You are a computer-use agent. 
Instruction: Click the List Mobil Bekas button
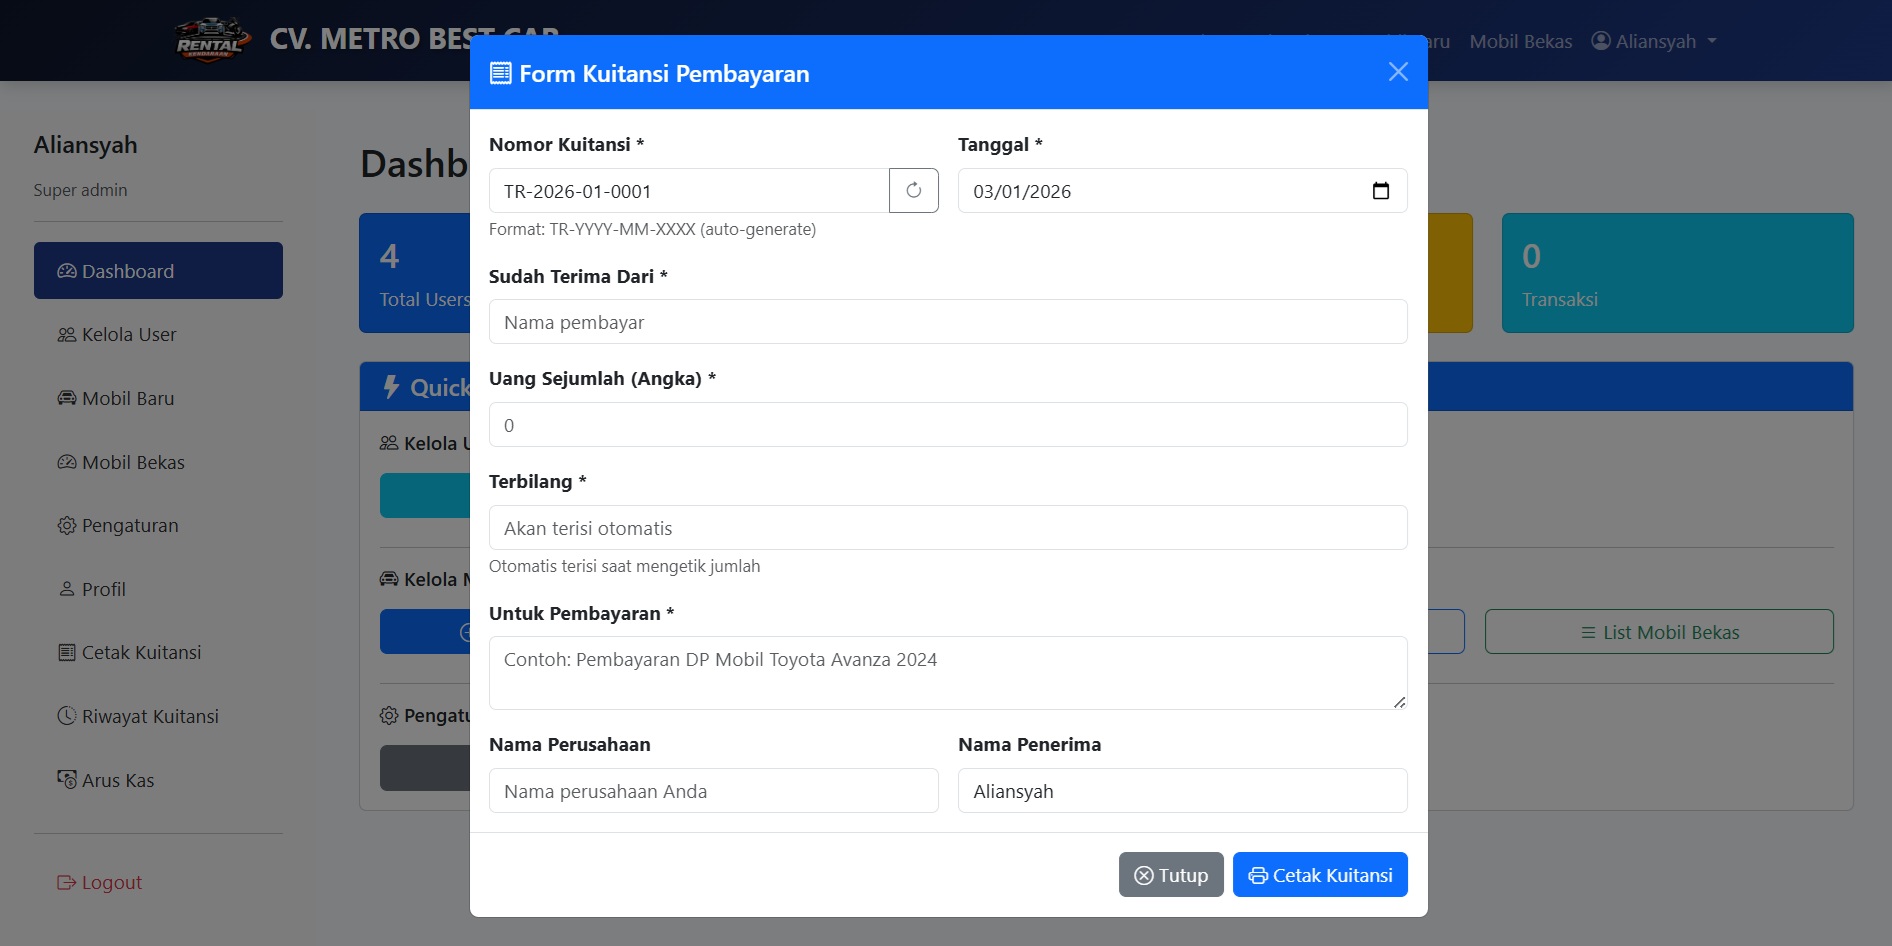(1658, 632)
